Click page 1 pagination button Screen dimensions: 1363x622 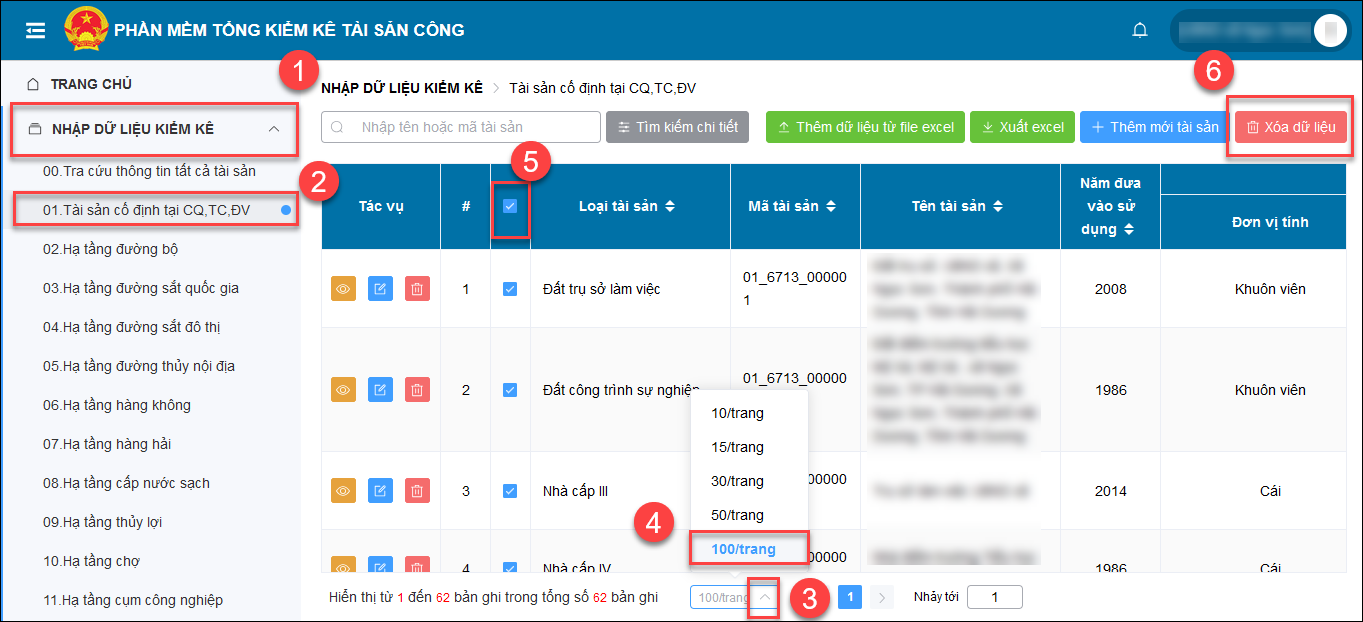[850, 597]
